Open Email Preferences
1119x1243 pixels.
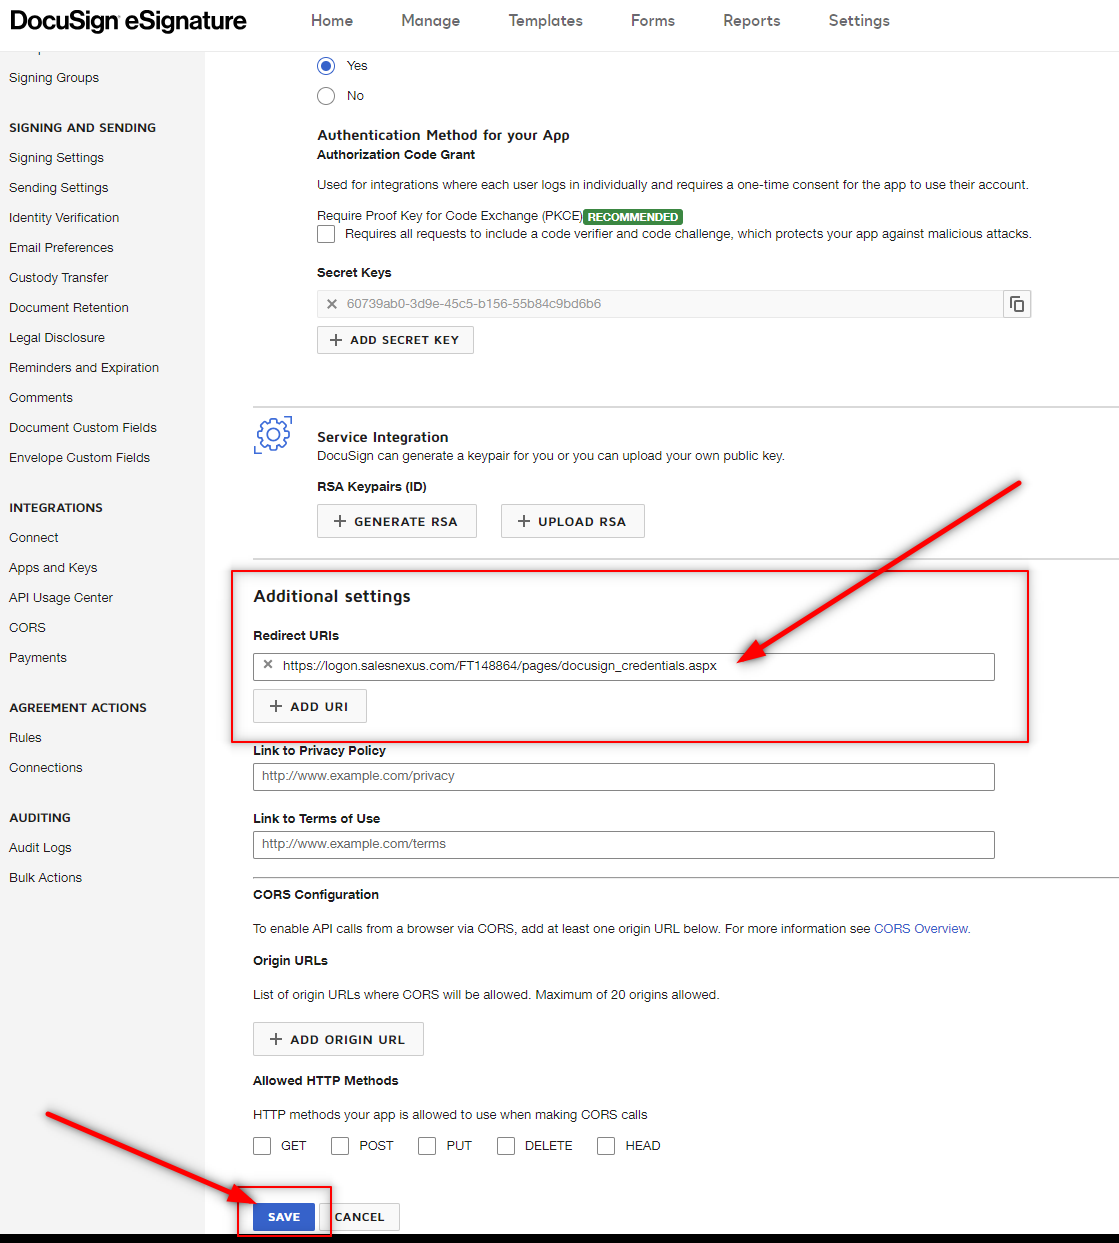(61, 248)
